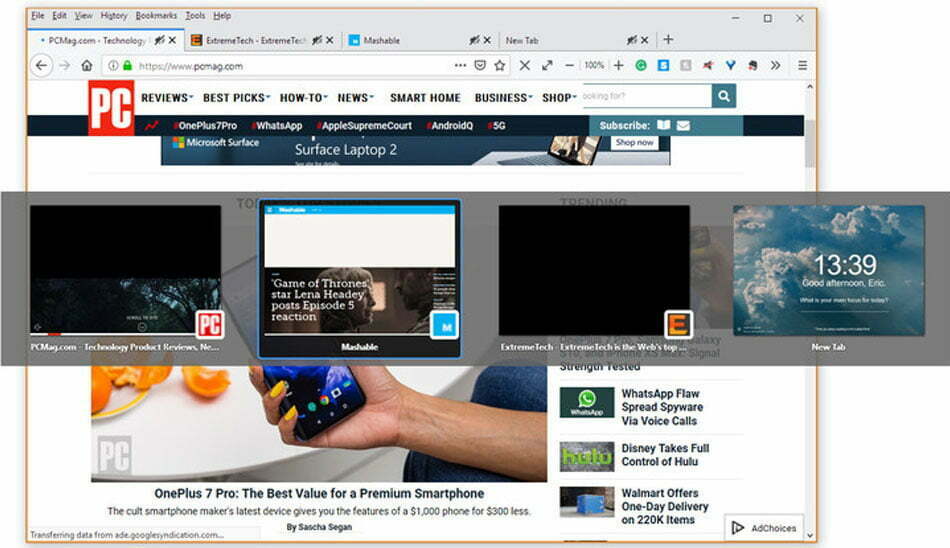Viewport: 950px width, 548px height.
Task: Open the Tools menu
Action: tap(195, 16)
